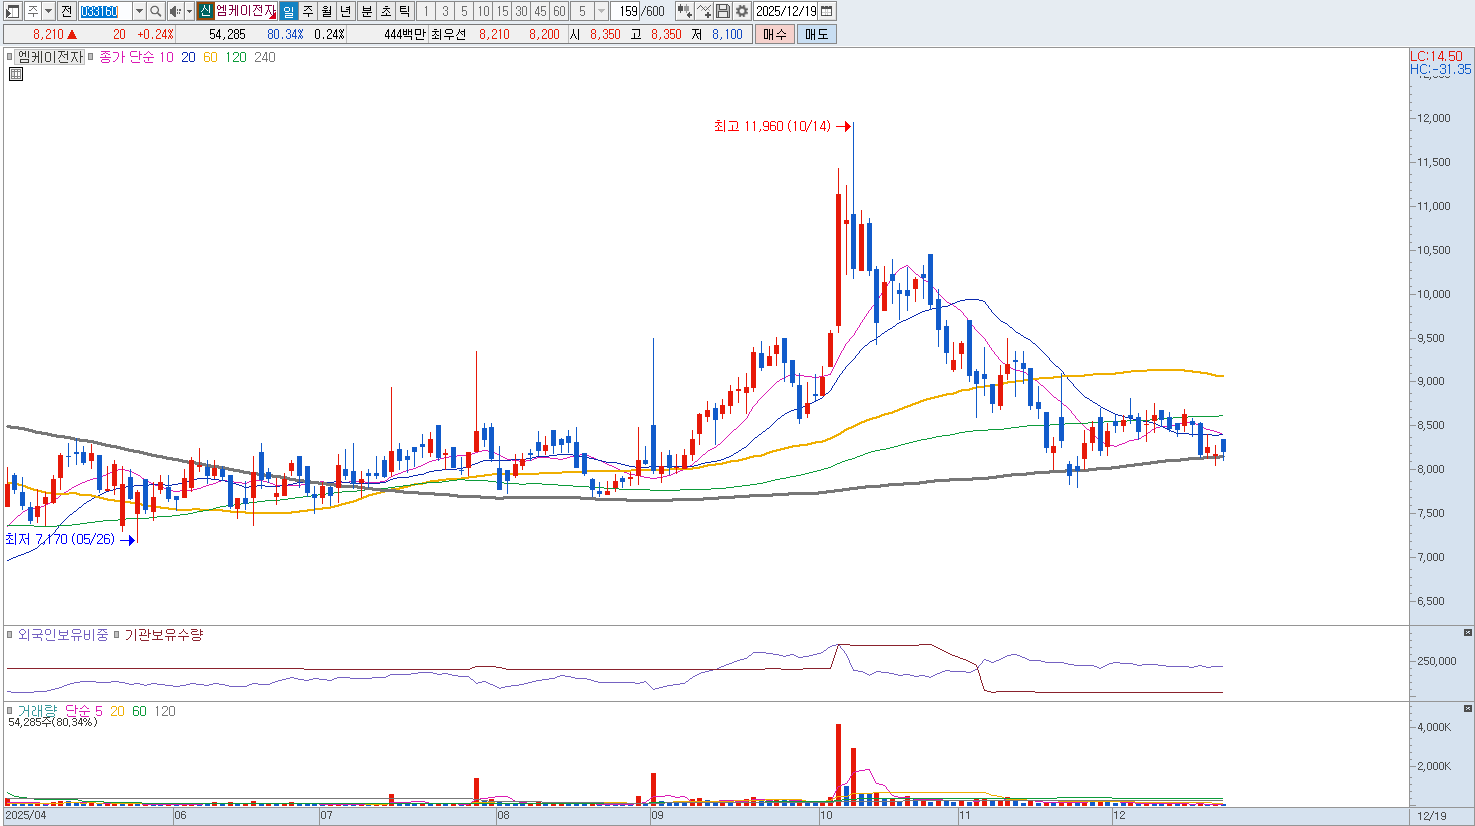Open the calendar date picker icon
This screenshot has width=1475, height=826.
(x=827, y=11)
